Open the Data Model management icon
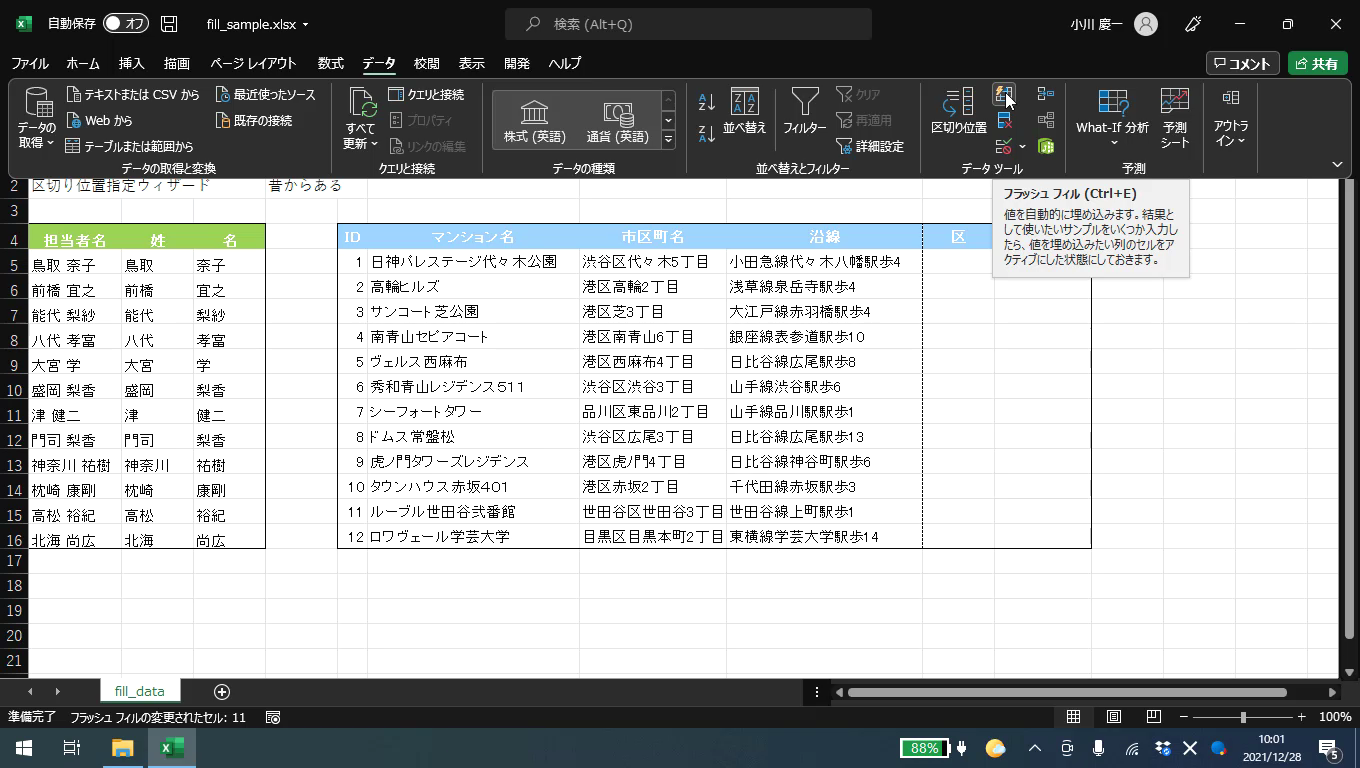The image size is (1360, 768). point(1046,147)
